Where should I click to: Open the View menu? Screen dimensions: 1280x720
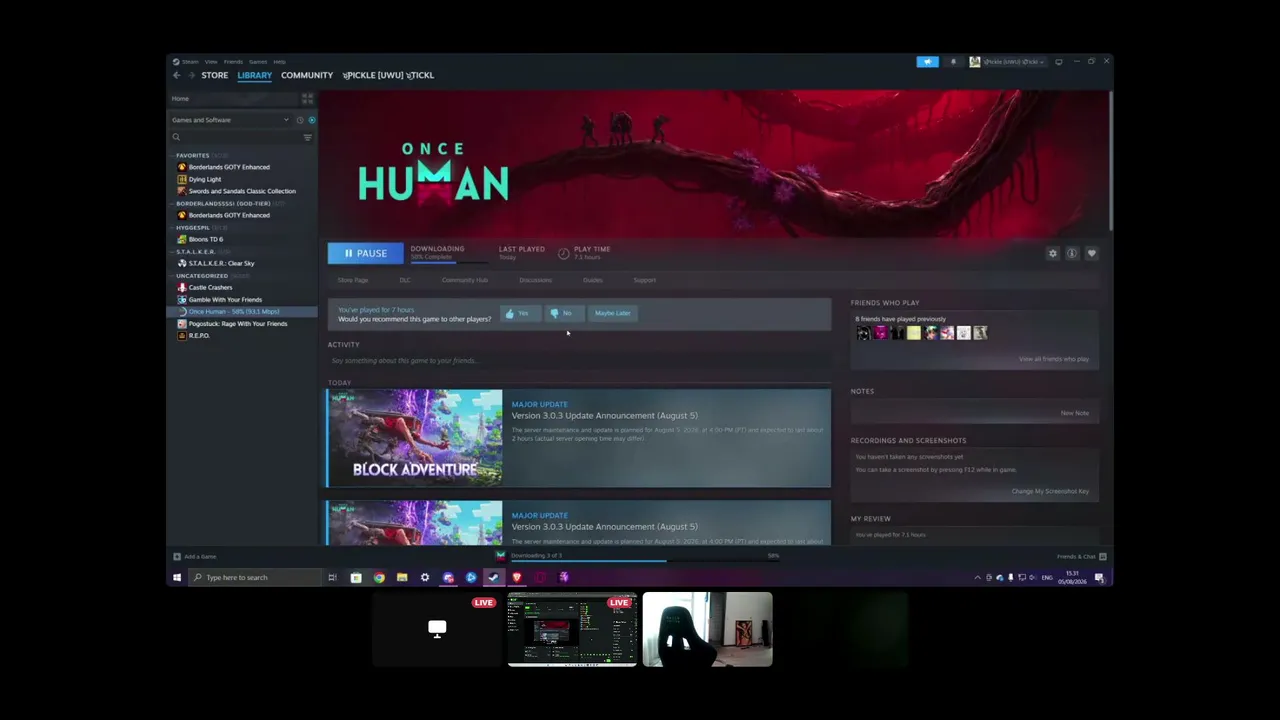pos(211,62)
